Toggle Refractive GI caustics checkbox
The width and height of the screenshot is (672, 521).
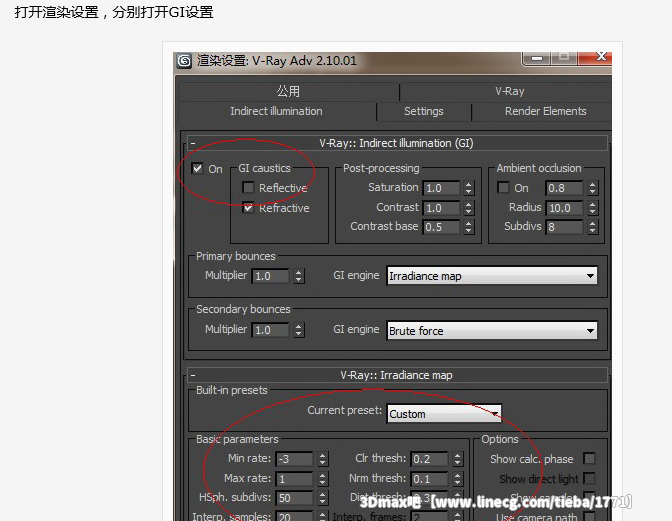(248, 208)
